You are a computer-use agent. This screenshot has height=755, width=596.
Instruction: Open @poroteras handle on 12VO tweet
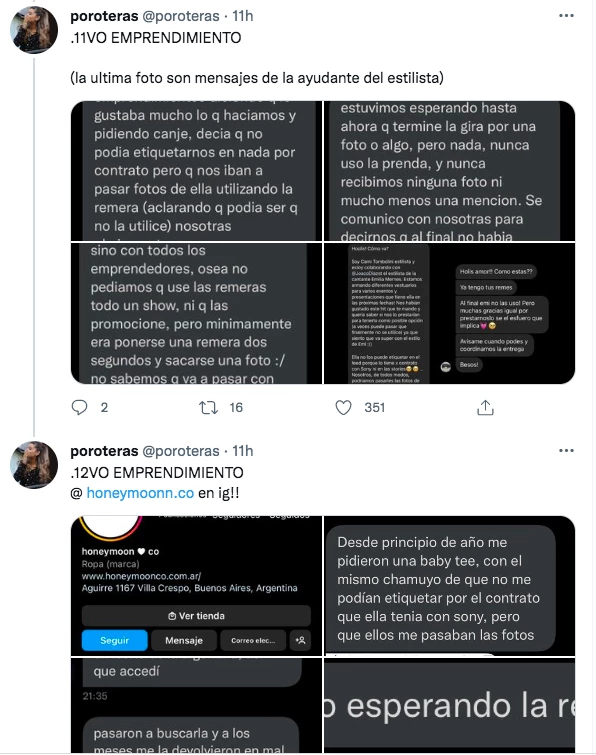click(x=181, y=451)
